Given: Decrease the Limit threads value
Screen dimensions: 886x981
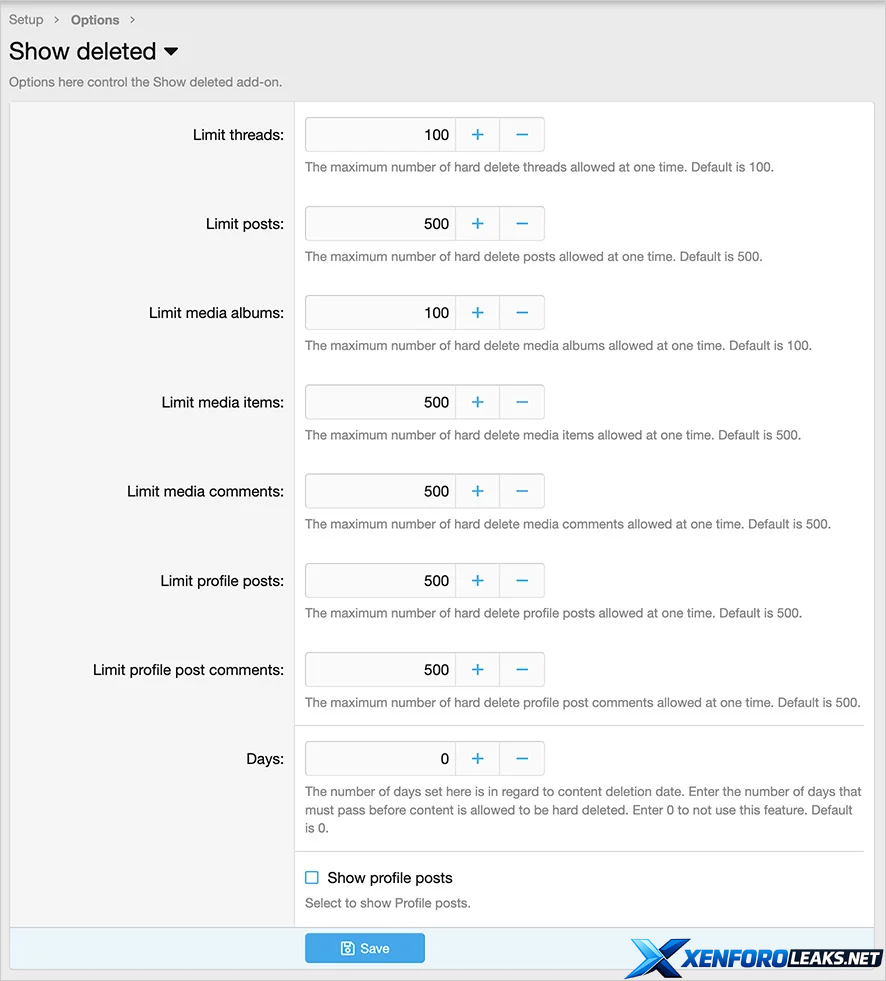Looking at the screenshot, I should (522, 135).
